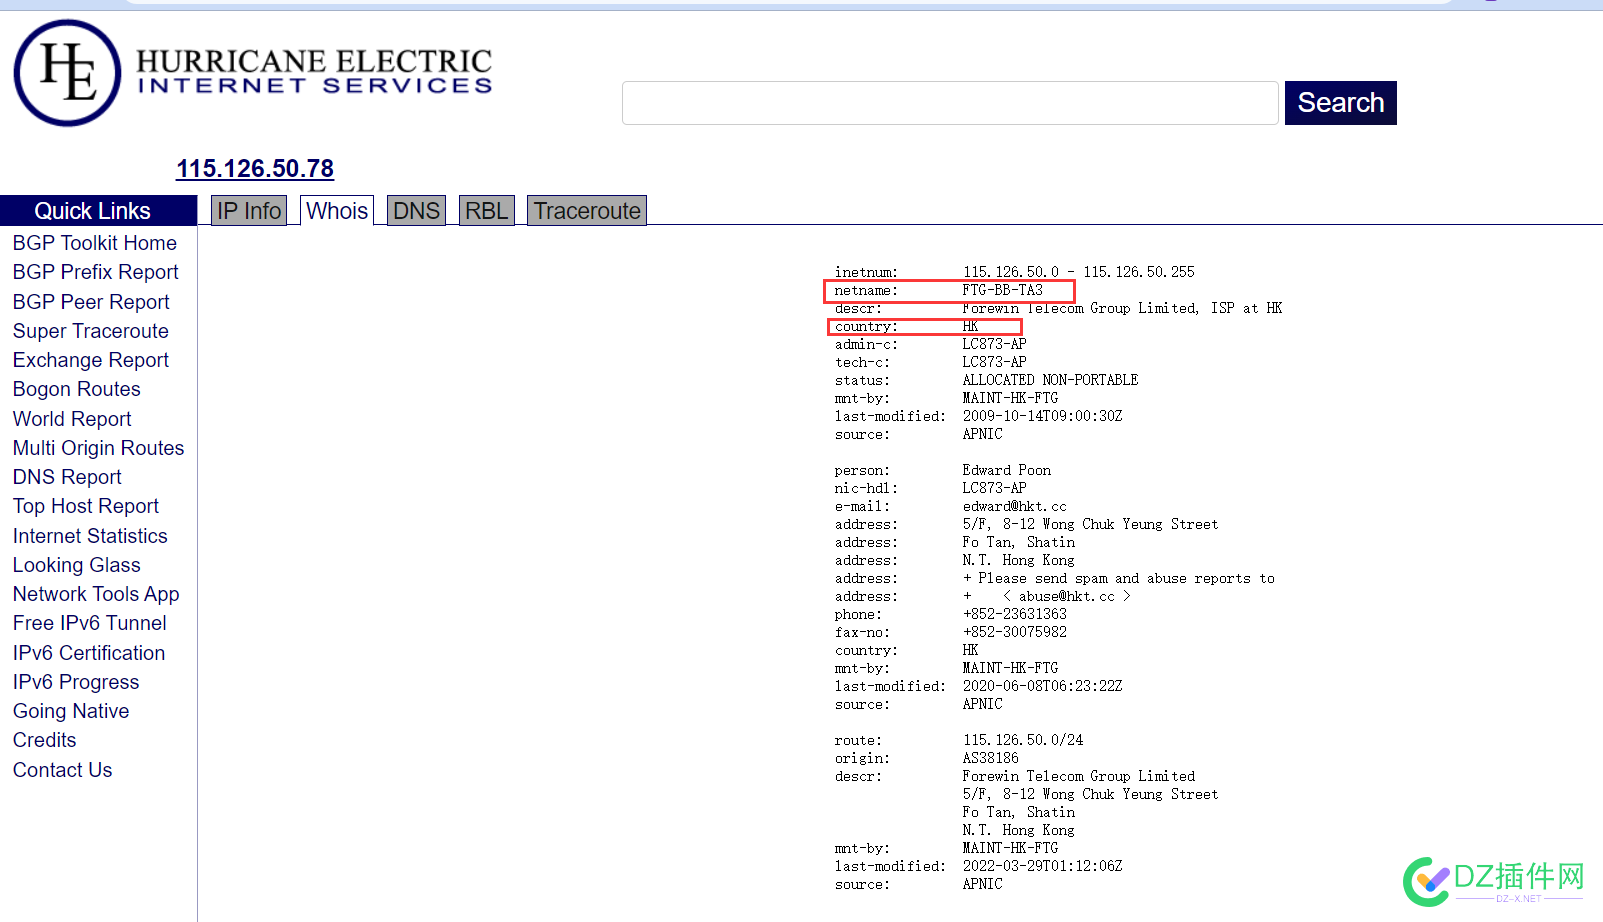
Task: Click the route value 115.126.50.0/24
Action: (1023, 740)
